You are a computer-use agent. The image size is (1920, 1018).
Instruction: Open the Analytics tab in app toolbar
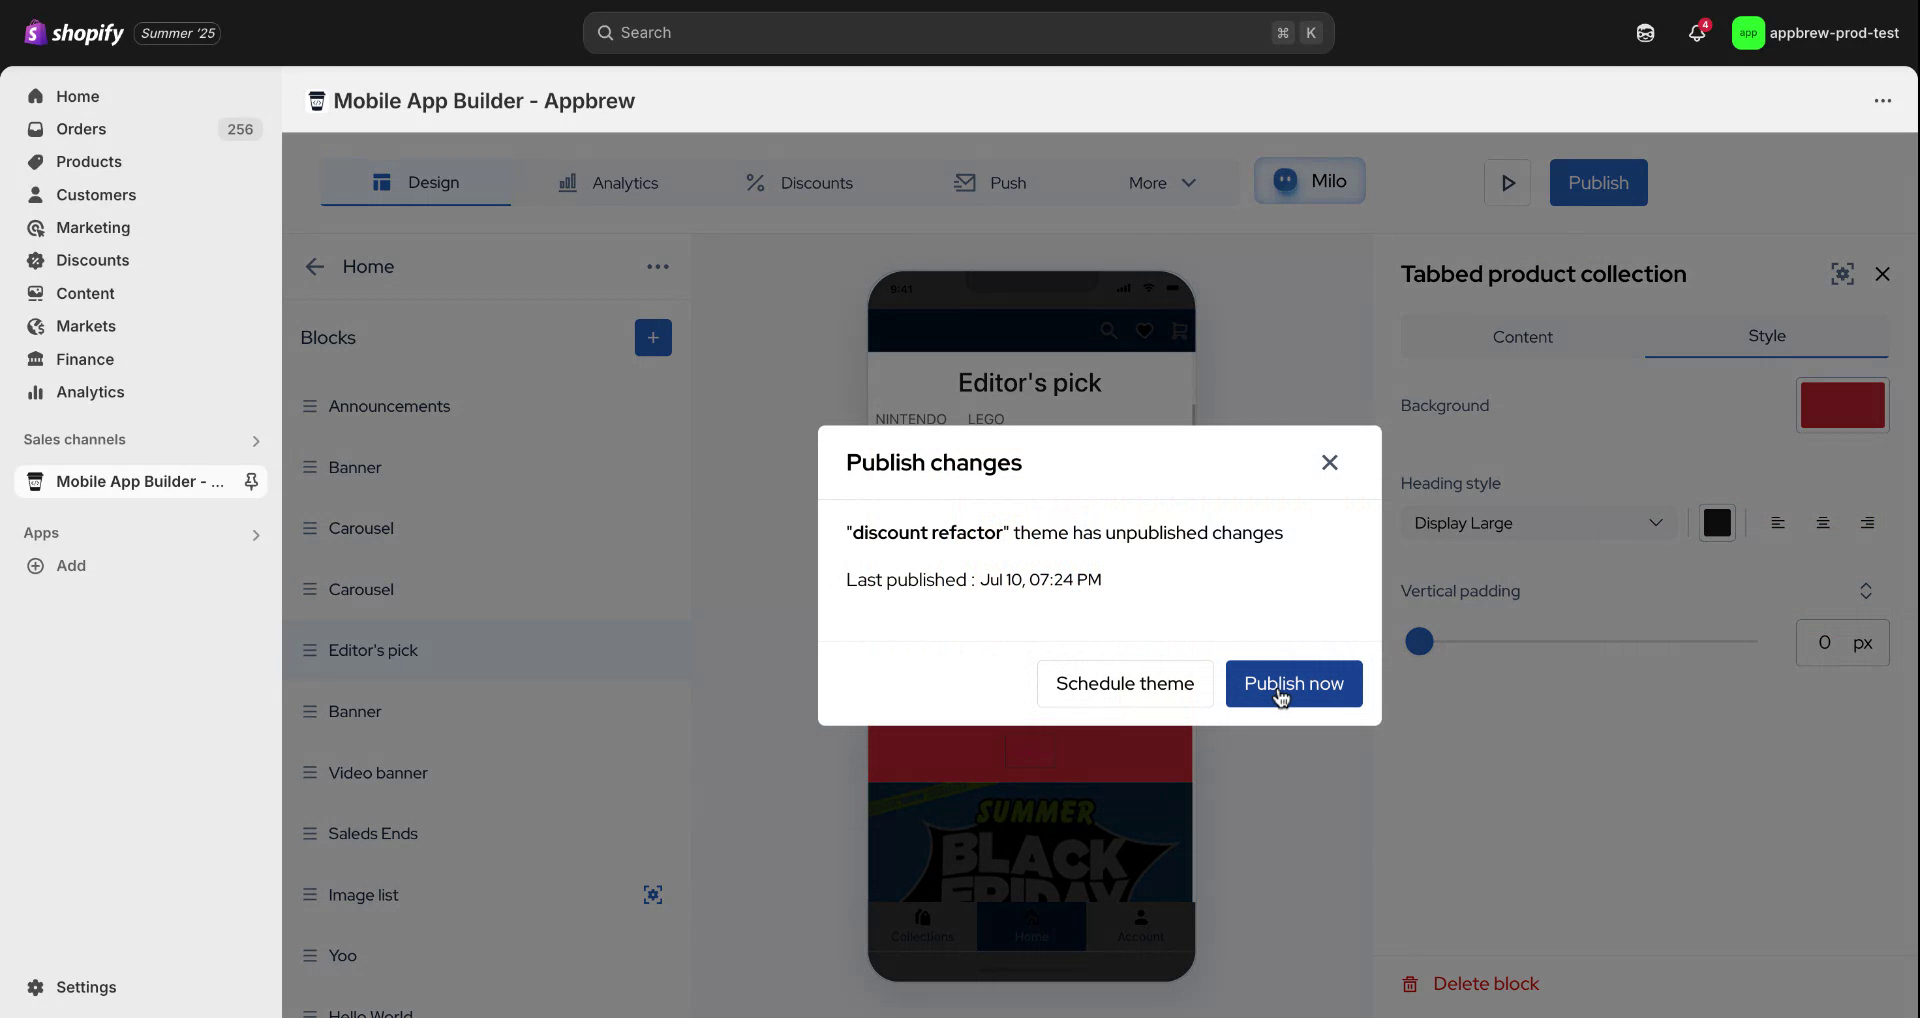click(608, 183)
